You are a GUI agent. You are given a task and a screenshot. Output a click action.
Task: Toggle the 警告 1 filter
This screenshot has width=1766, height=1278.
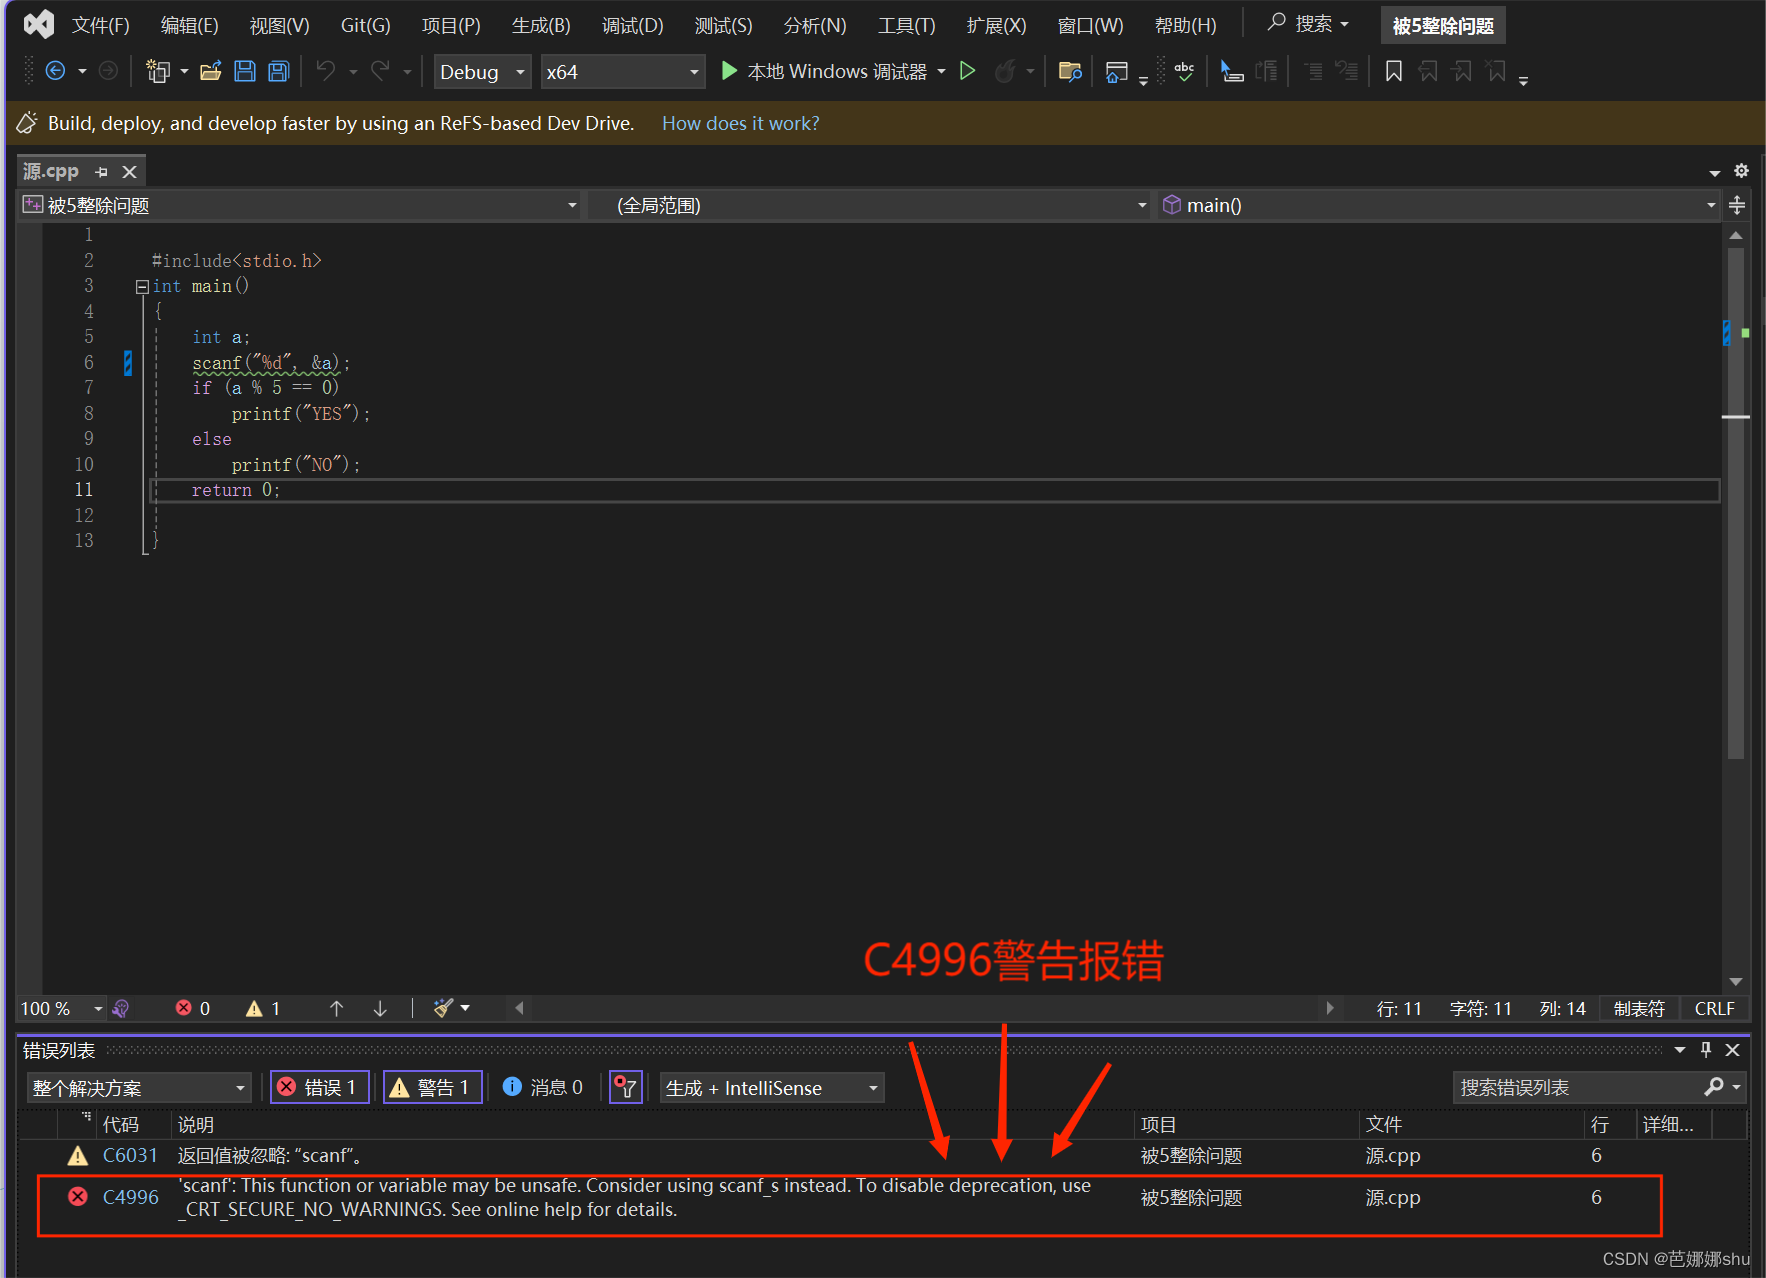click(432, 1087)
